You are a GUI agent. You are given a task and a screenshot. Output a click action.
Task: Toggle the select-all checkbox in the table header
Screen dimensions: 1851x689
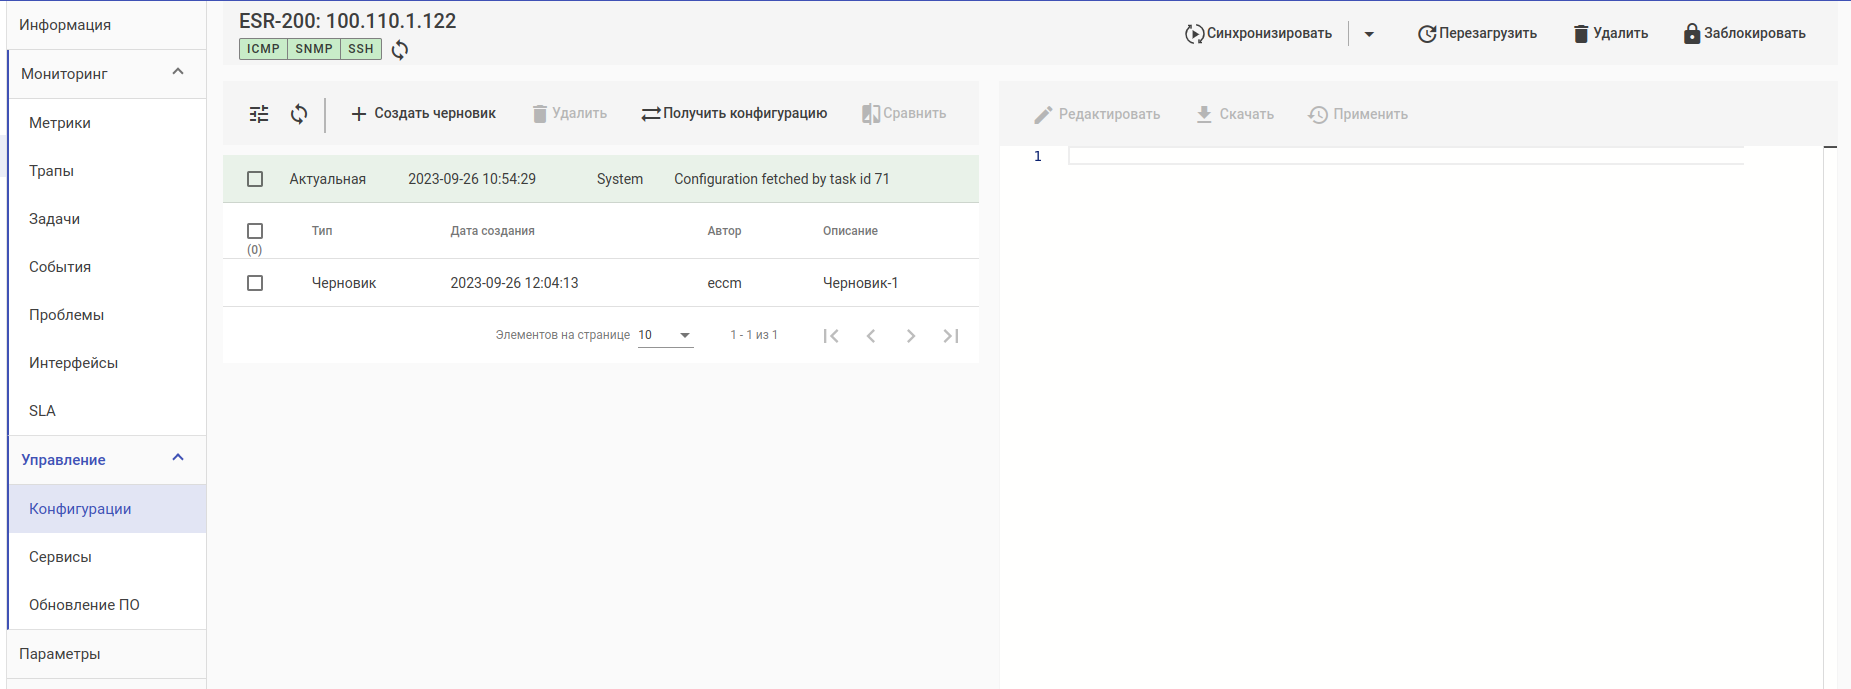[255, 231]
